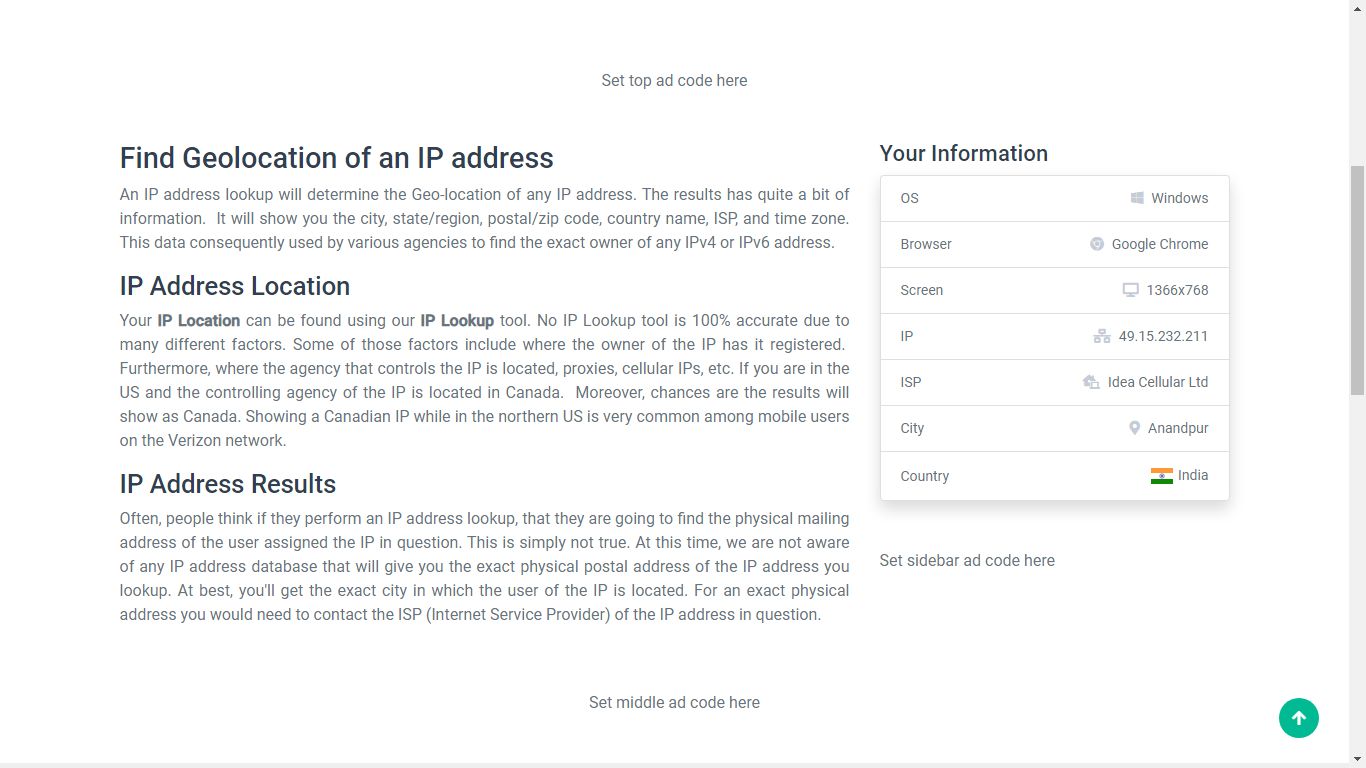Click the network icon next to IP address

tap(1102, 336)
